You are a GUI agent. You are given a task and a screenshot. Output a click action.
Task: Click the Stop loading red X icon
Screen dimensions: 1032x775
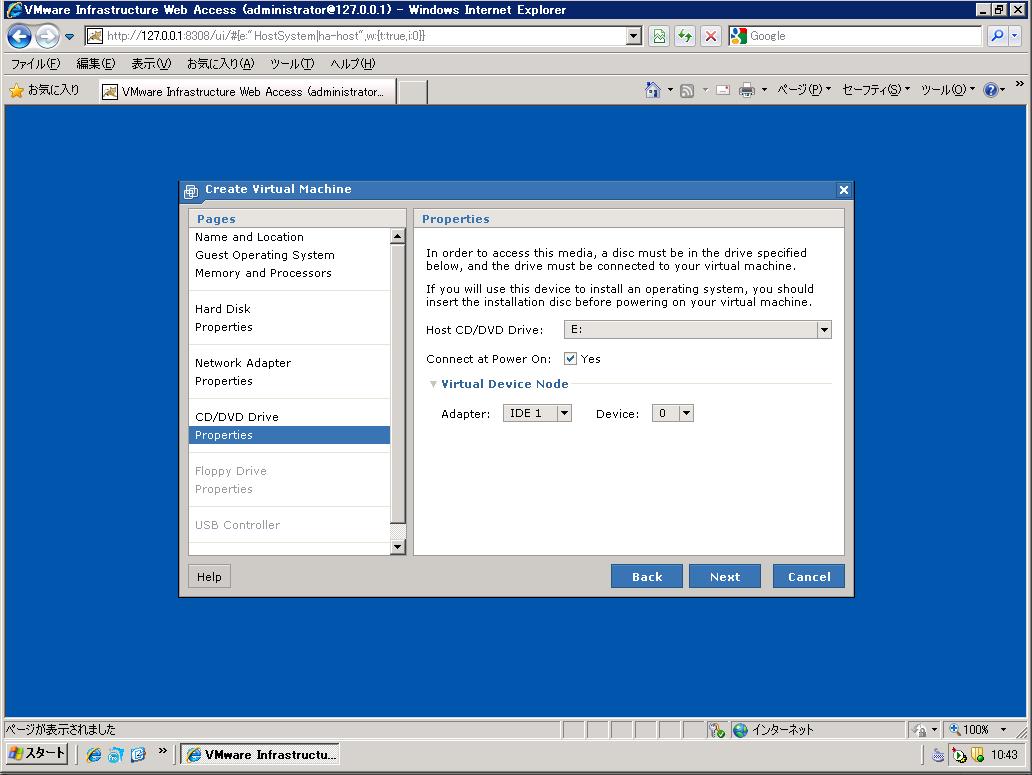[x=711, y=36]
